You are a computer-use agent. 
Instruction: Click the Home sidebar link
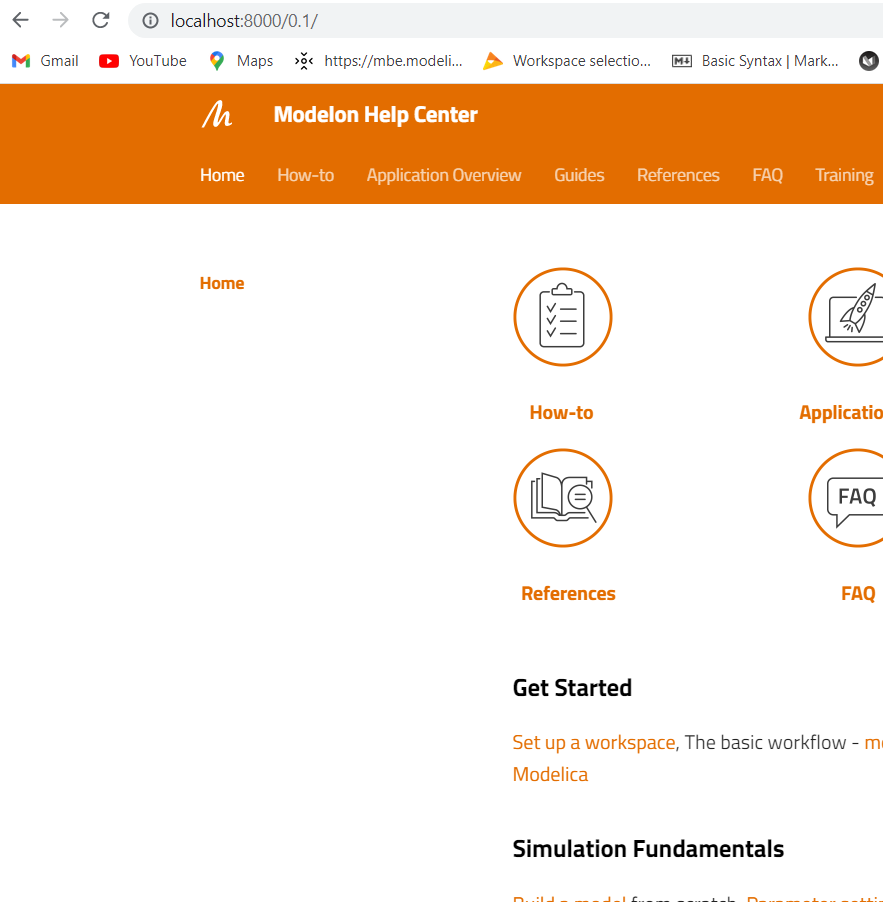(222, 283)
